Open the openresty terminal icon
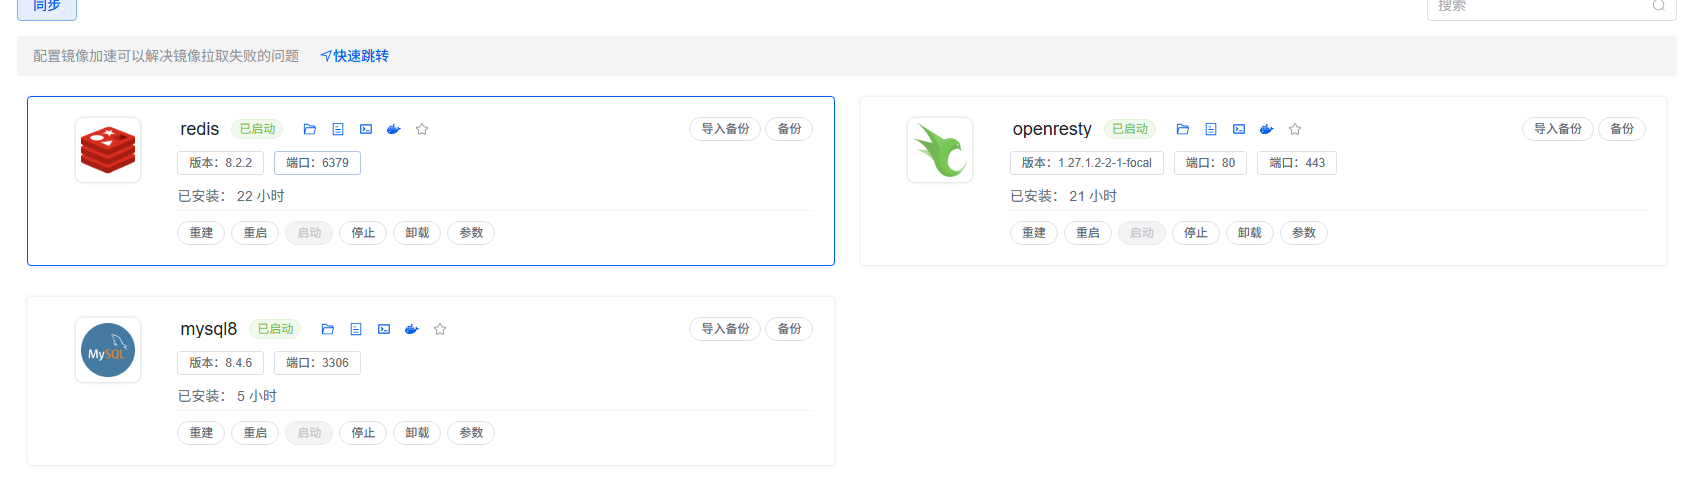This screenshot has height=498, width=1689. tap(1239, 129)
